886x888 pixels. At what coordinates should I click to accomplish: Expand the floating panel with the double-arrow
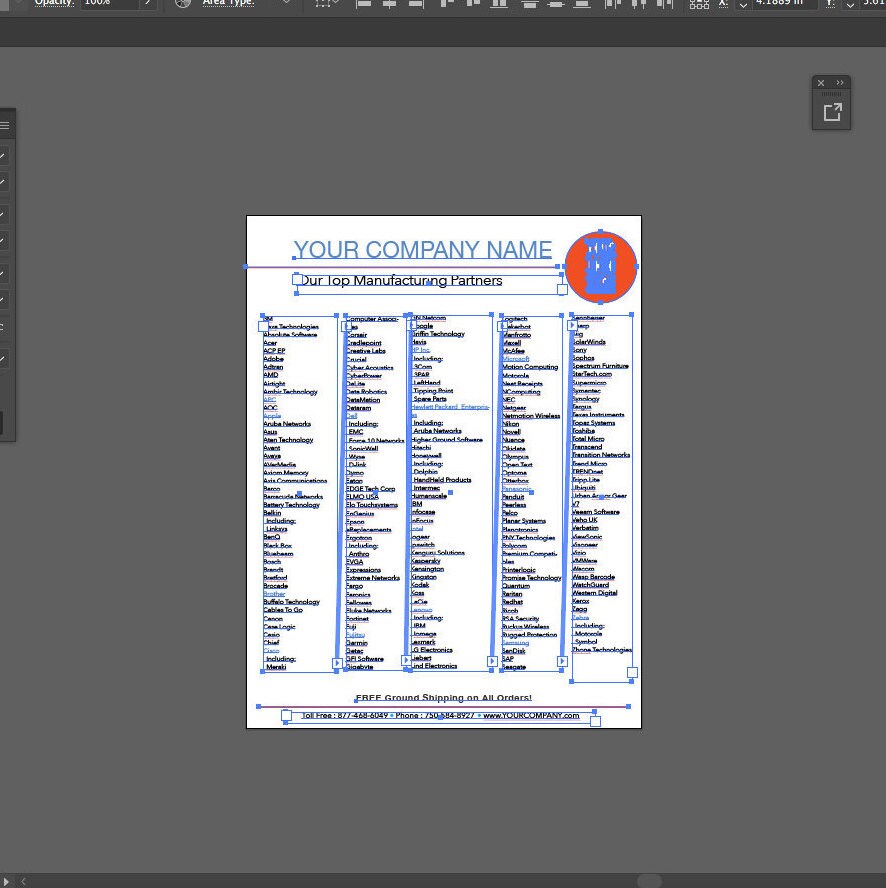pyautogui.click(x=840, y=83)
